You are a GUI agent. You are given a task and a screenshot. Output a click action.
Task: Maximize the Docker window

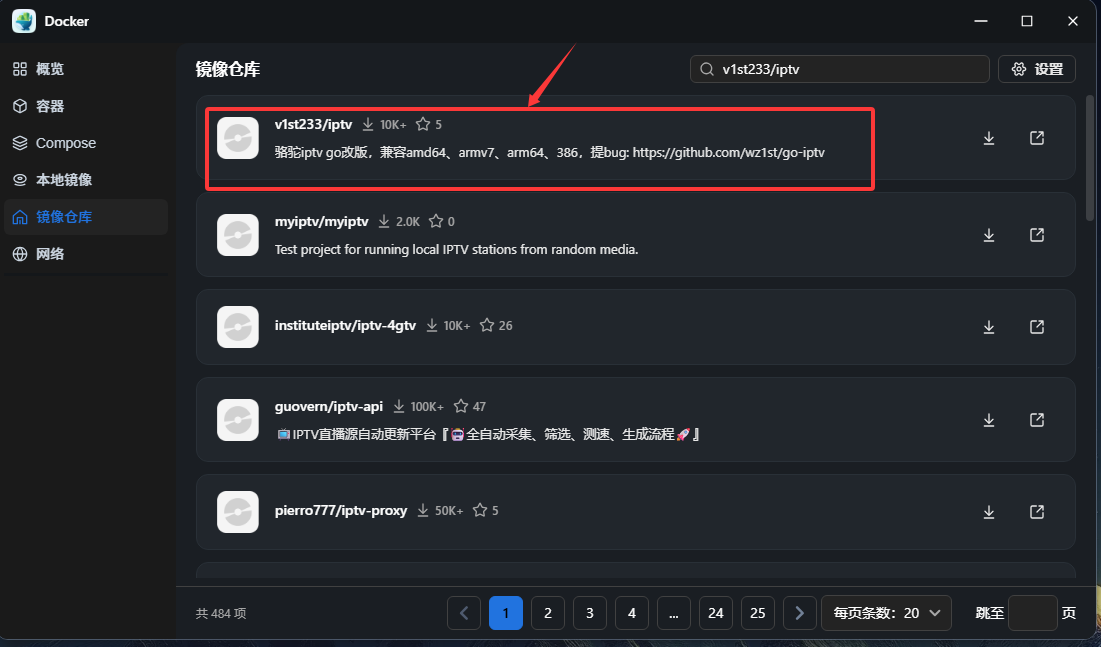1027,21
